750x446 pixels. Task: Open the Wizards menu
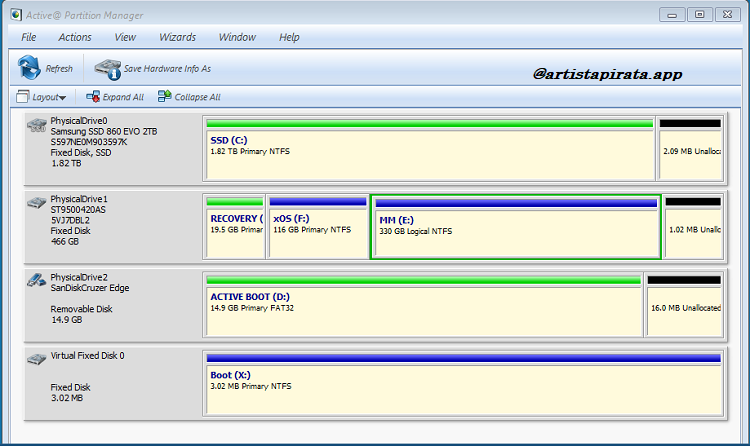coord(177,37)
